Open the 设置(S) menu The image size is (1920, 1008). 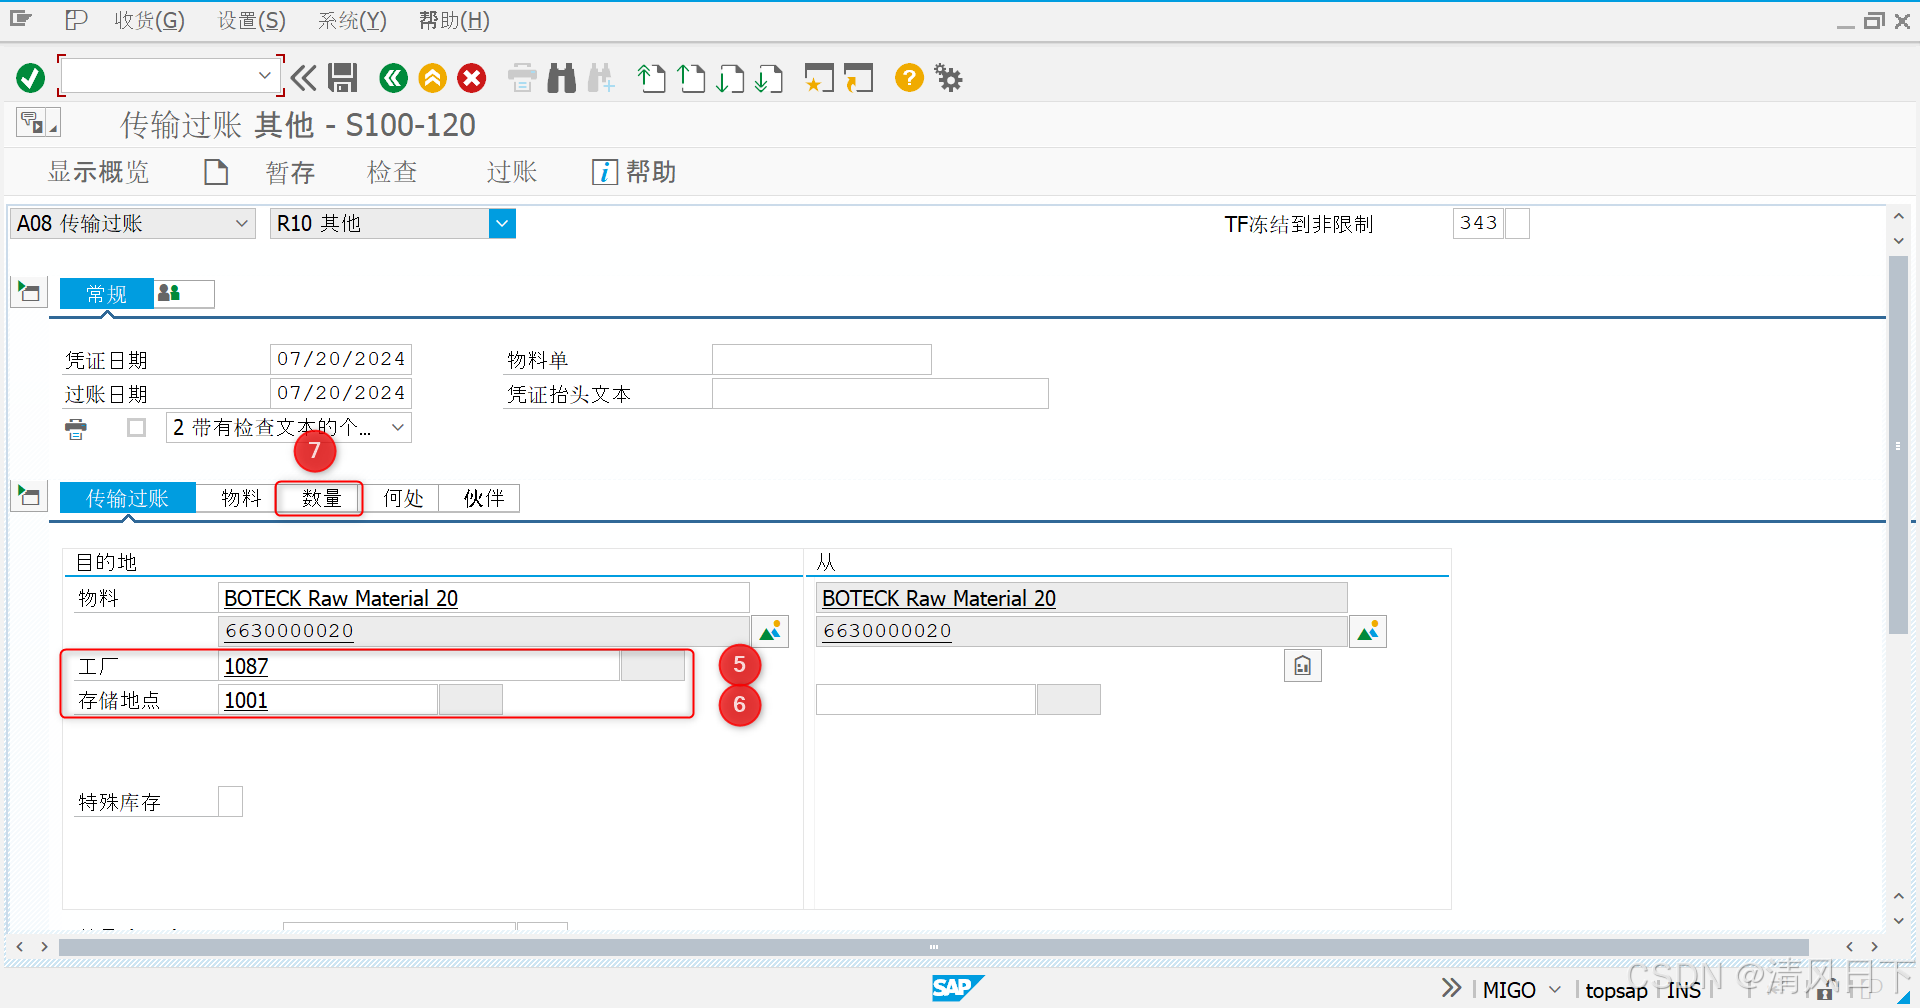pos(252,20)
